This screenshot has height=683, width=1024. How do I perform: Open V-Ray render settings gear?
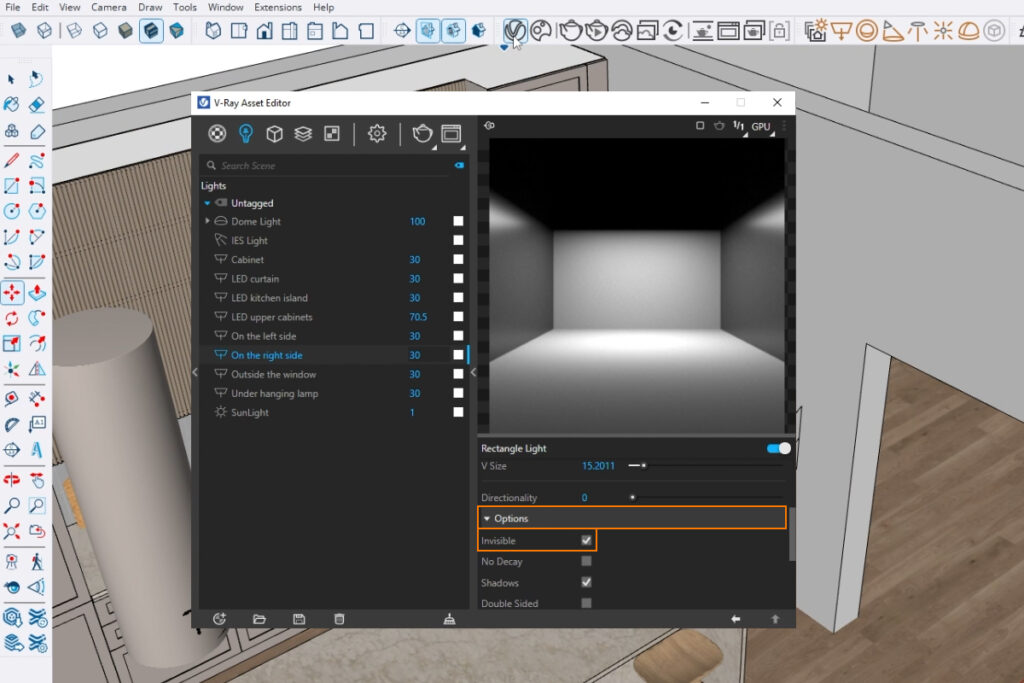point(377,134)
